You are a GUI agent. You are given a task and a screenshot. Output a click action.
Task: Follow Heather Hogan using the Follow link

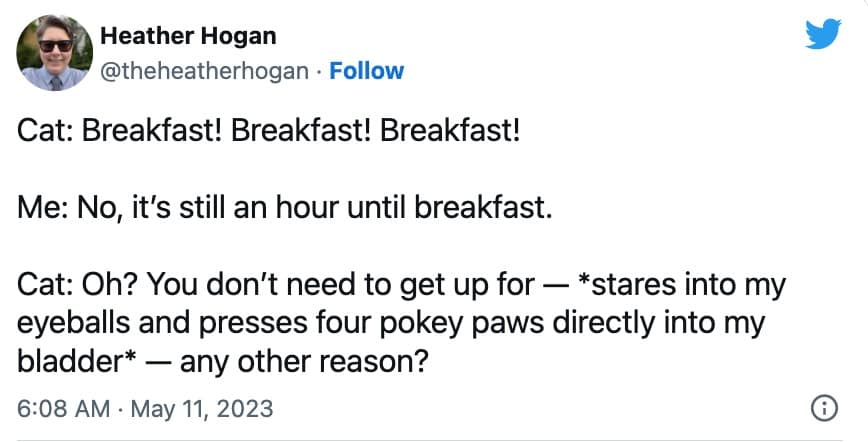pyautogui.click(x=367, y=71)
